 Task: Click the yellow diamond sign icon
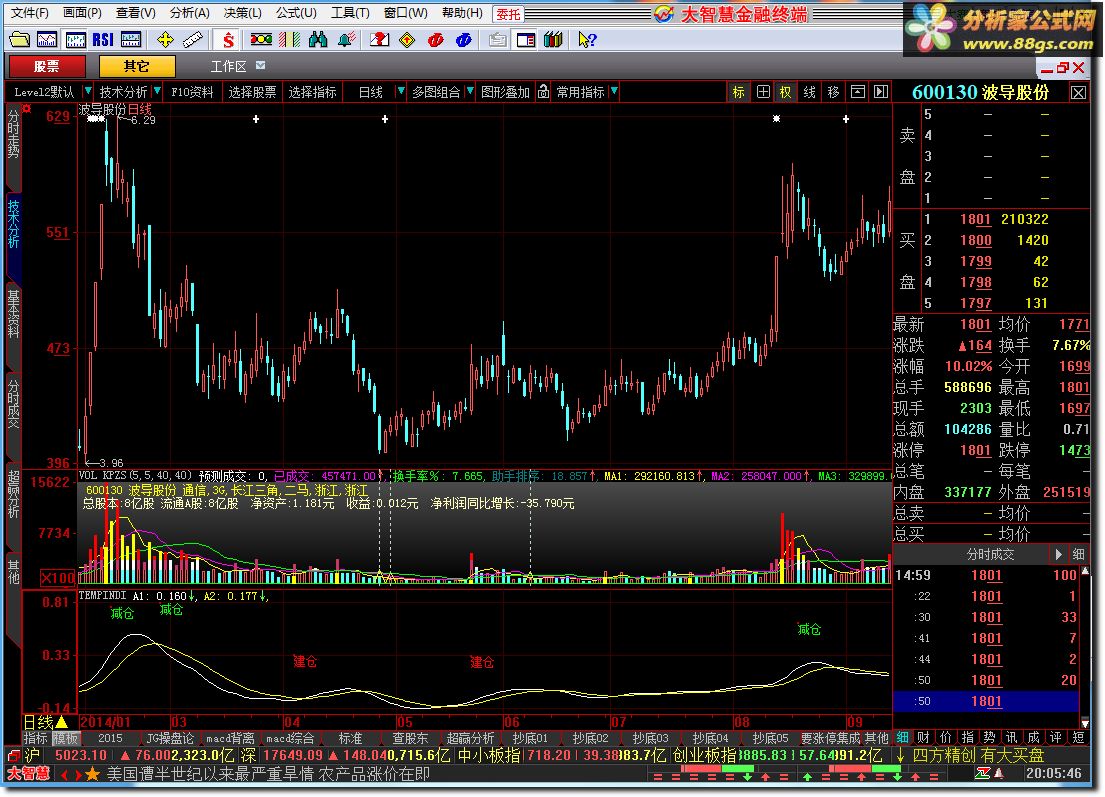[x=407, y=40]
